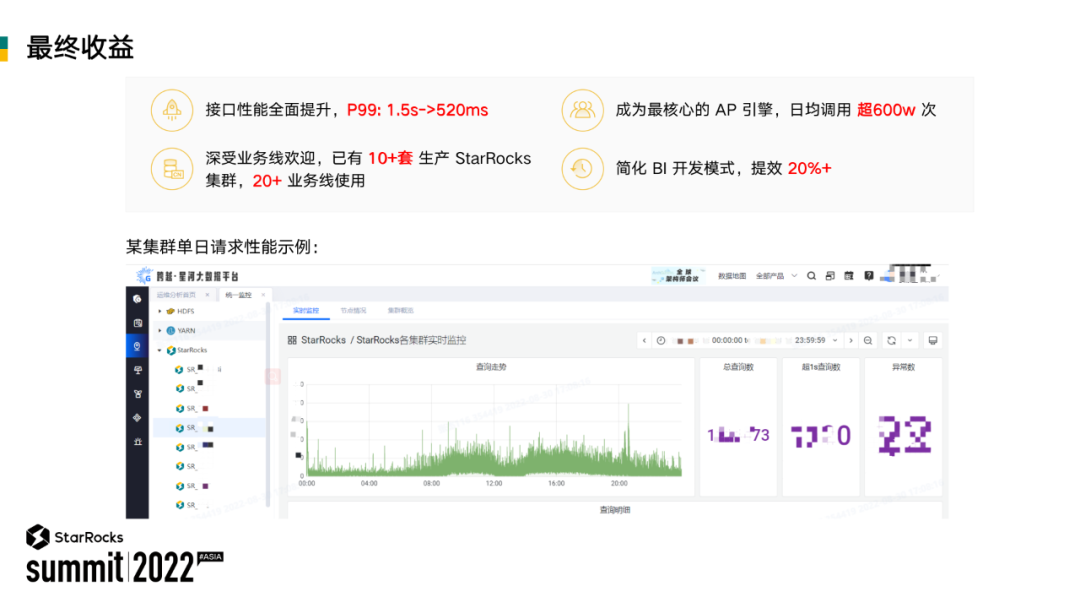Image resolution: width=1080 pixels, height=608 pixels.
Task: Click the 某集群单日请求性能示例 caption
Action: pyautogui.click(x=222, y=247)
